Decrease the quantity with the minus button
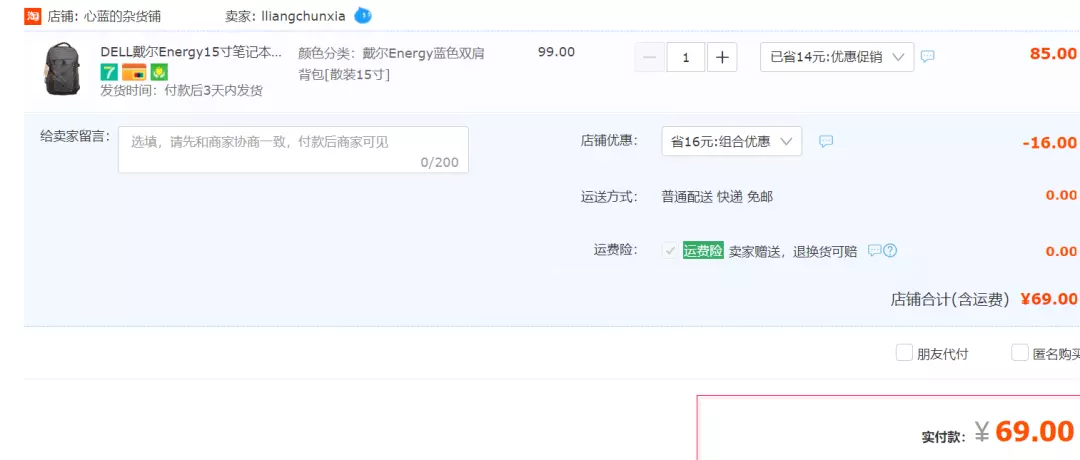Screen dimensions: 1080x460 click(650, 57)
